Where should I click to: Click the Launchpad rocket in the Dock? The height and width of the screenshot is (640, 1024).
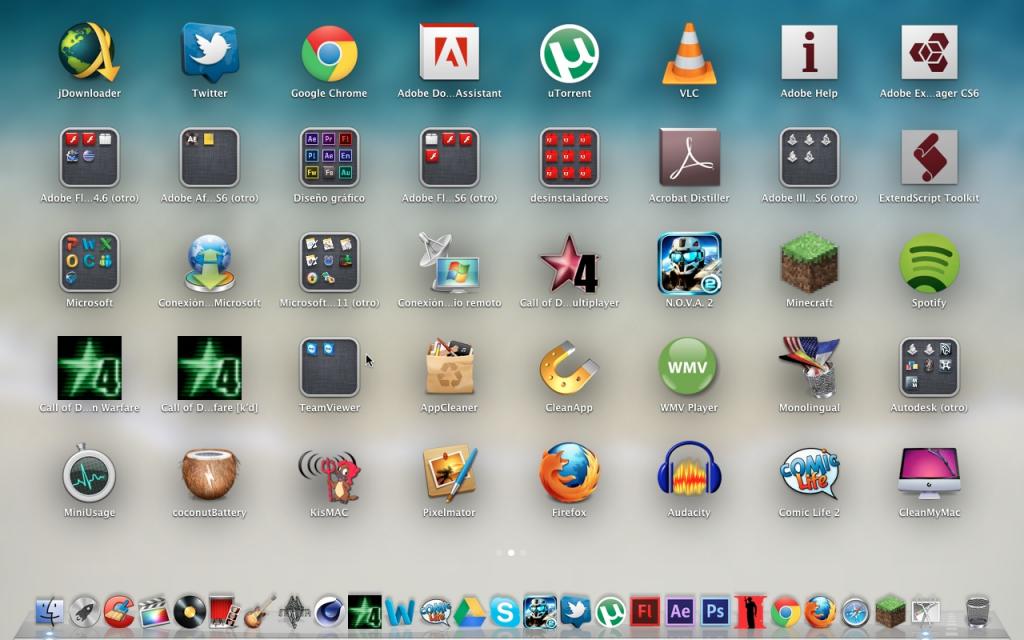[x=84, y=613]
